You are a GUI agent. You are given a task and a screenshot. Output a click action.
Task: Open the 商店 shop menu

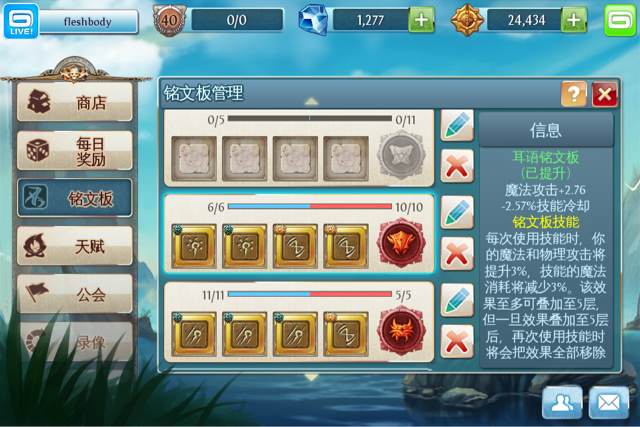pos(75,102)
